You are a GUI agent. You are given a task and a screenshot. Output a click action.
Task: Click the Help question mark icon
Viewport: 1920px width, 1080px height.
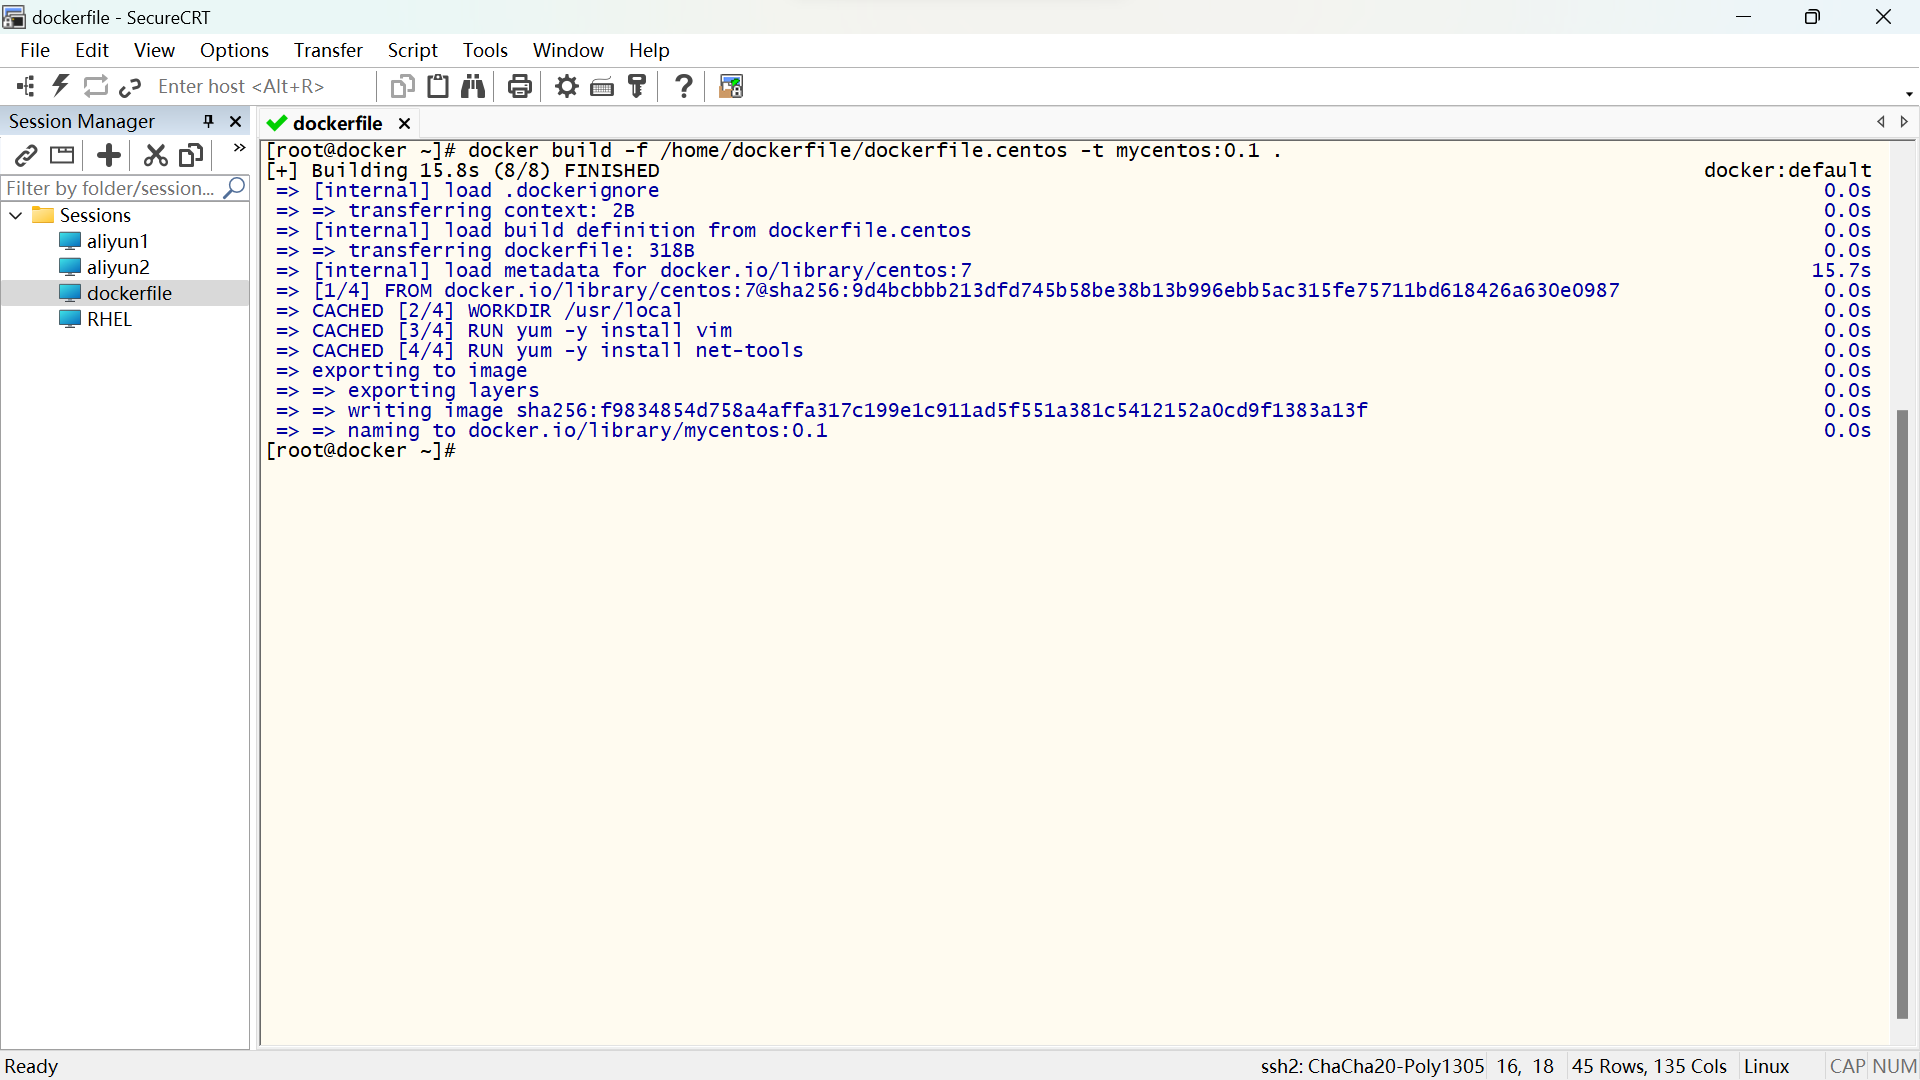[684, 86]
